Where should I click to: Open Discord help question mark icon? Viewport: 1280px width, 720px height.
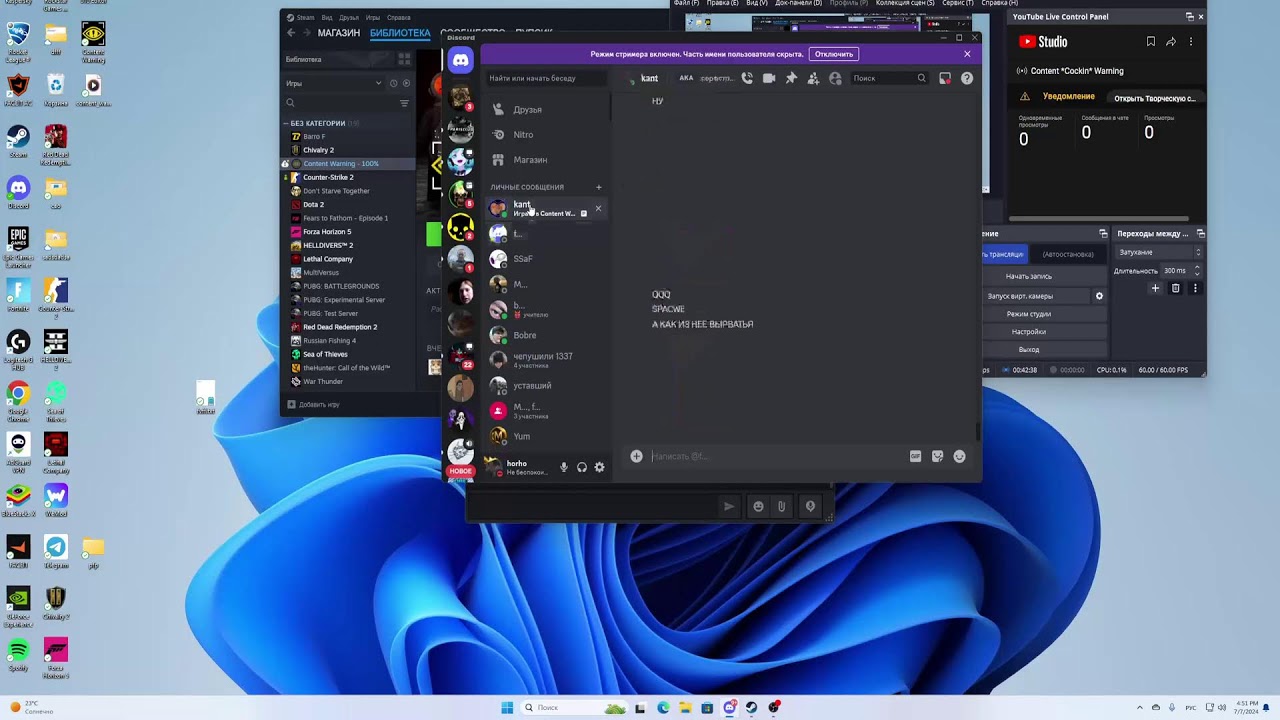(x=967, y=78)
